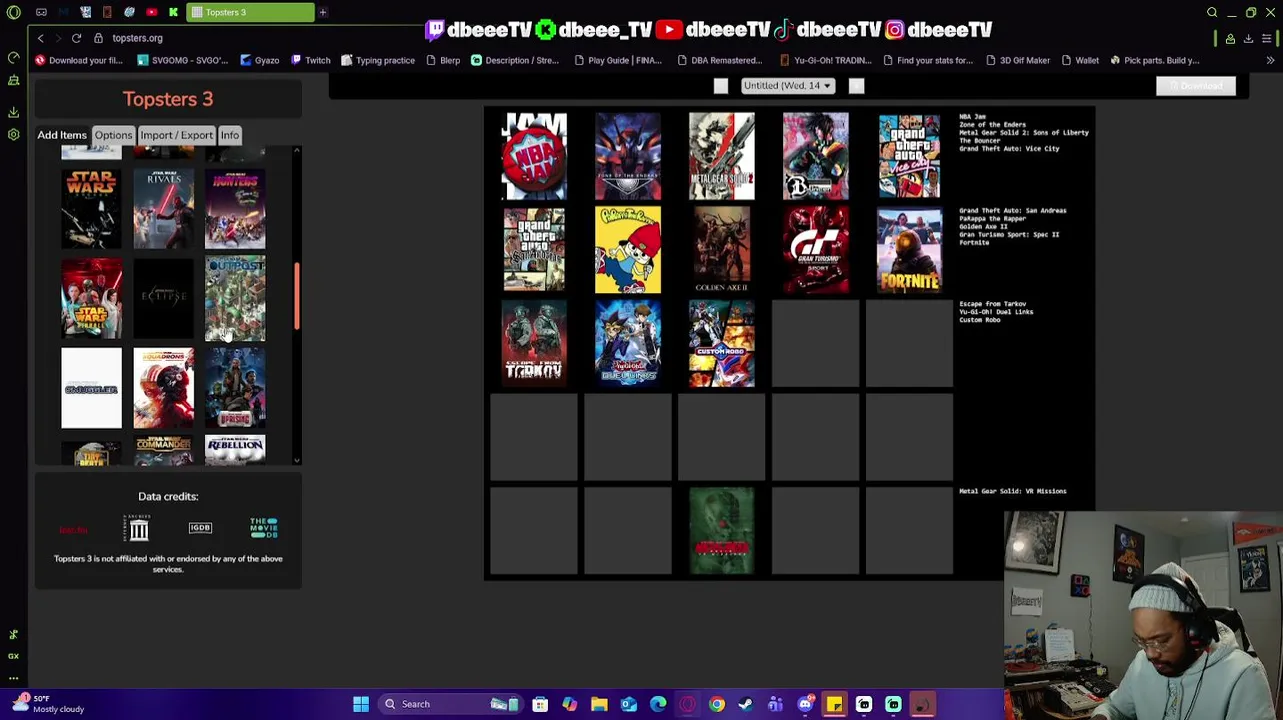Select the Star Wars Outpost search result
Screen dimensions: 1283x720
236,299
